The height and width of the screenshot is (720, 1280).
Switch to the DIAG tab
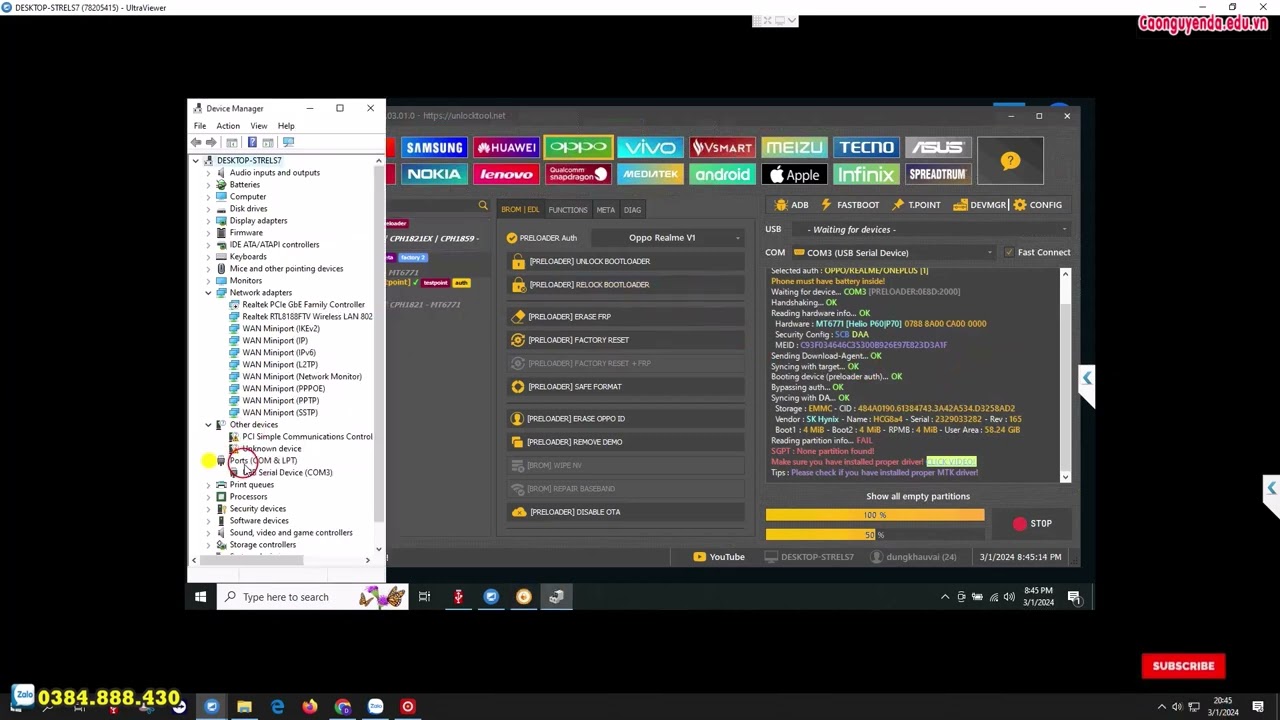pyautogui.click(x=632, y=210)
